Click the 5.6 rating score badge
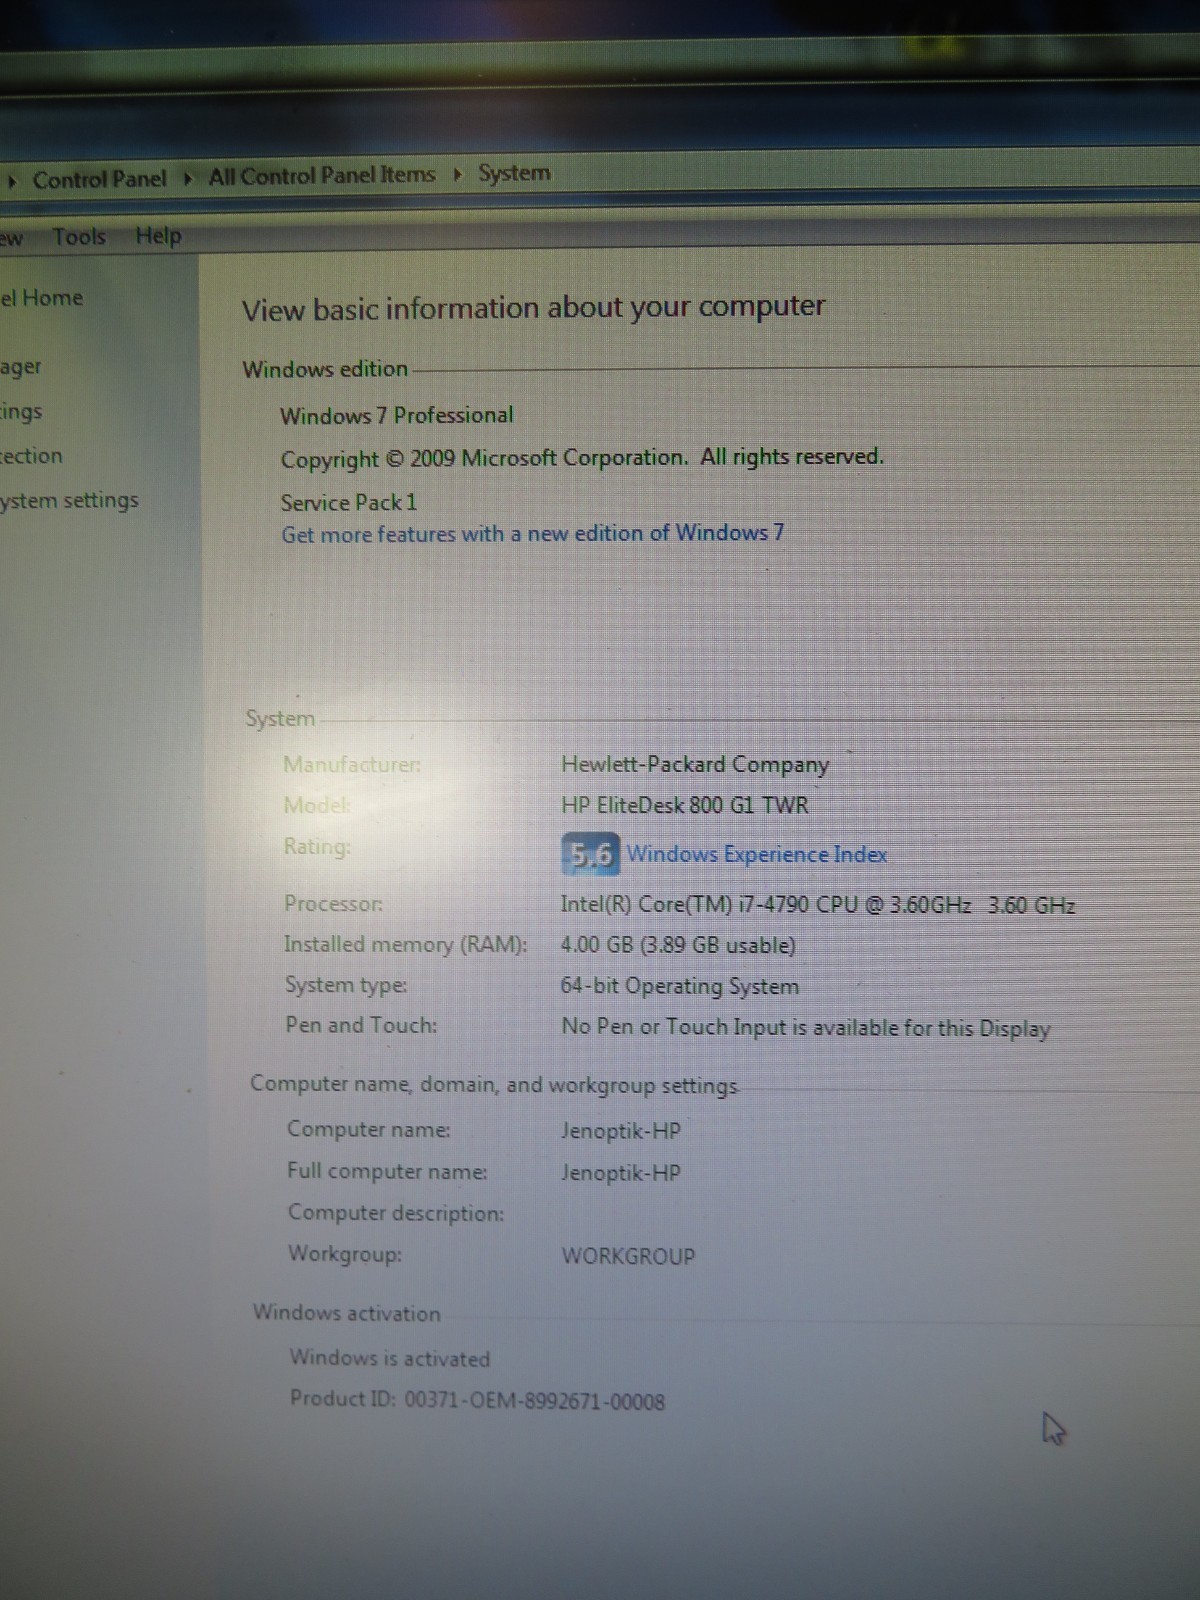1200x1600 pixels. pyautogui.click(x=590, y=854)
